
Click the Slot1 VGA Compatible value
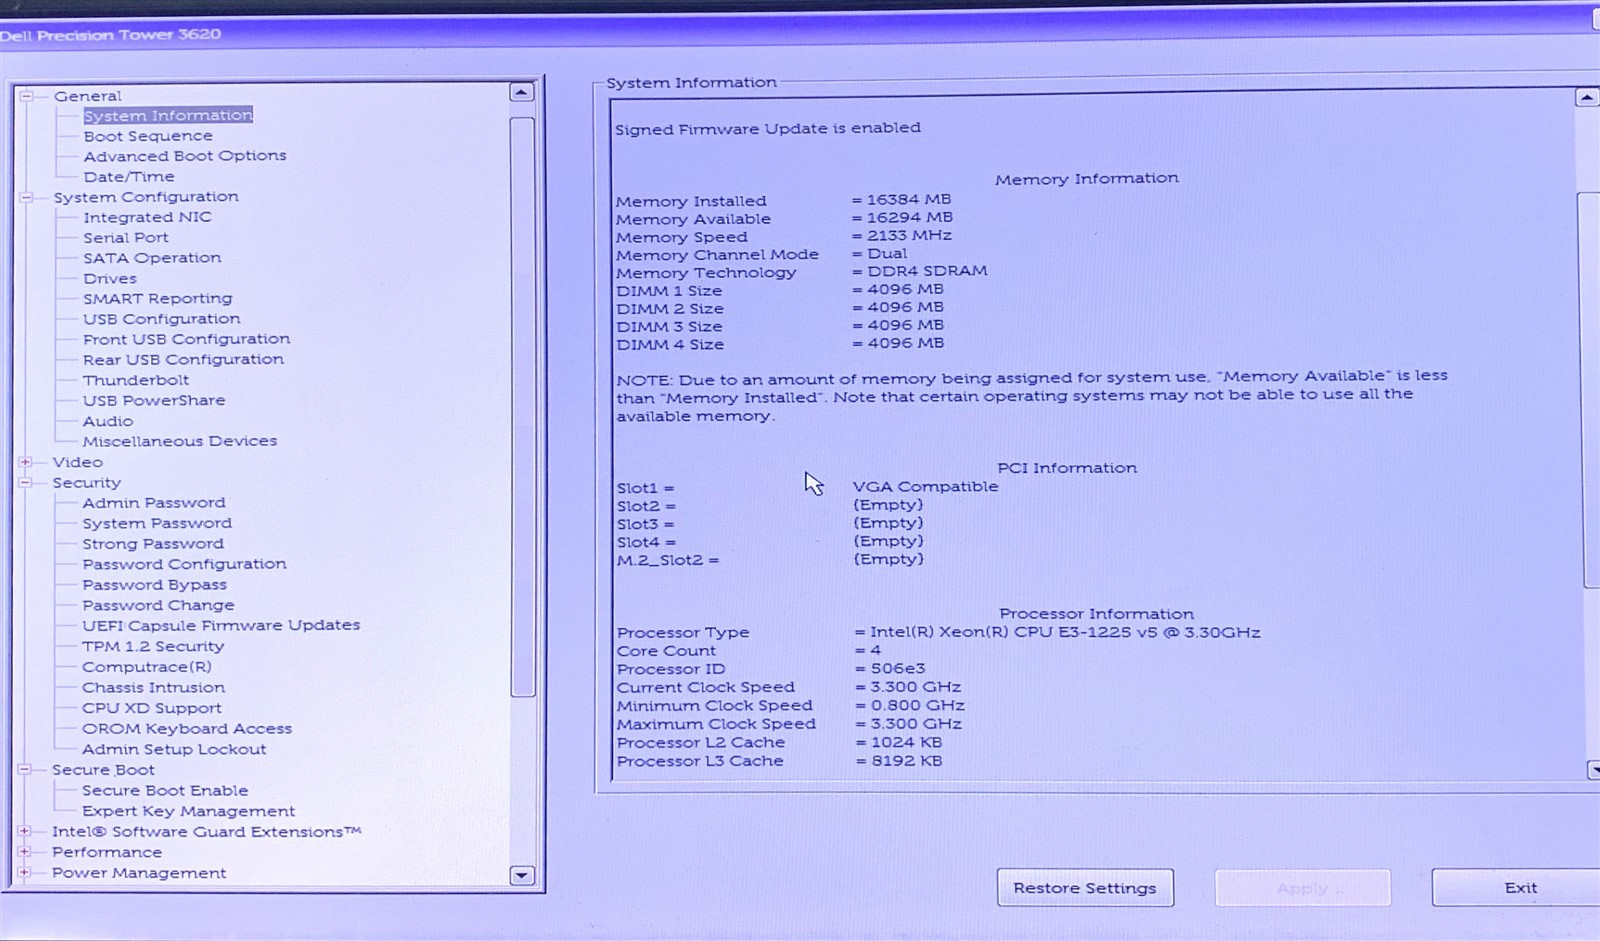coord(925,486)
